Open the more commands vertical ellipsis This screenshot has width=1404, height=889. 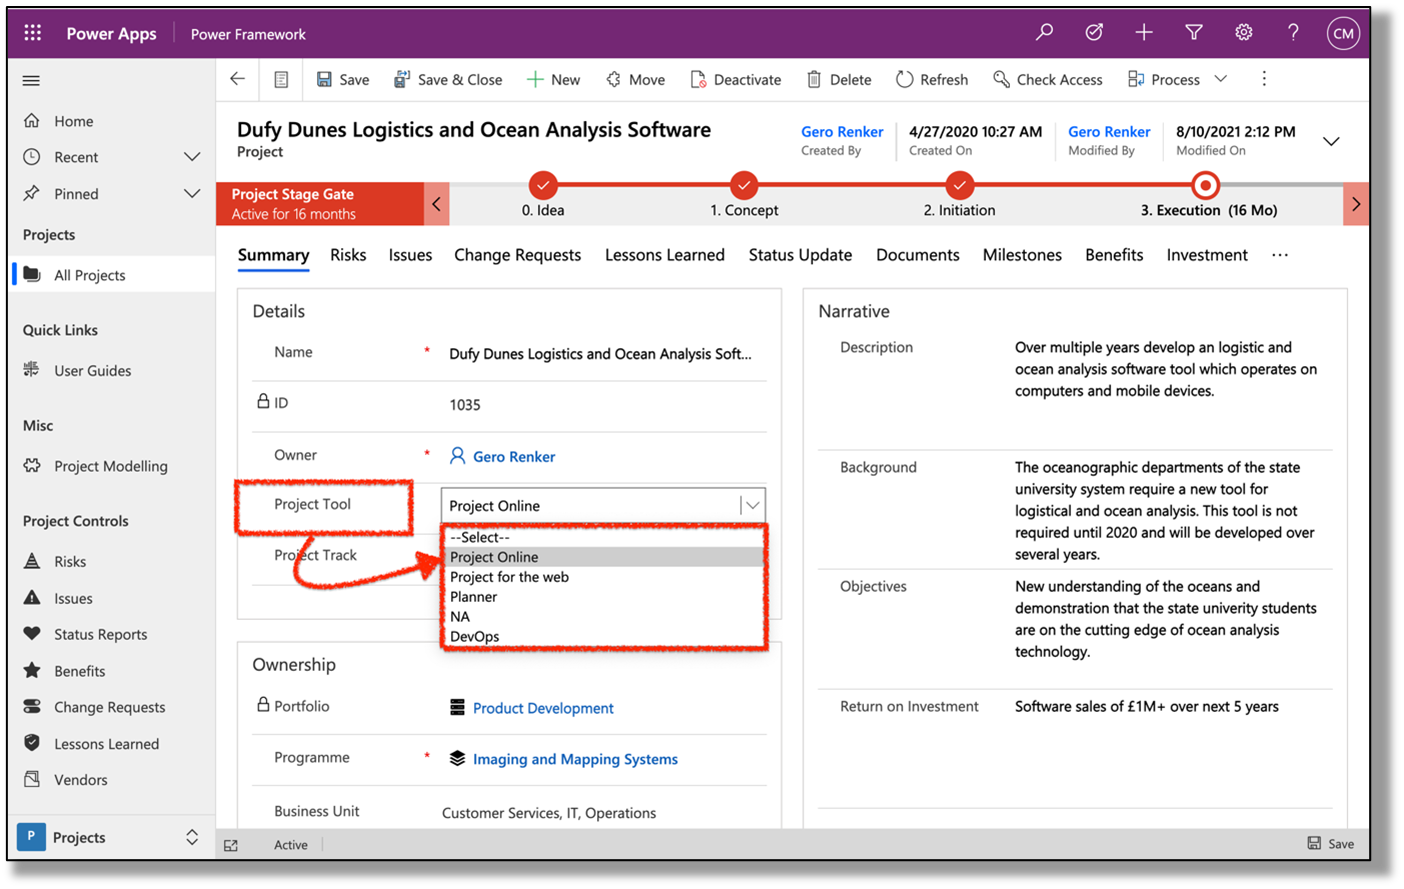(1264, 79)
